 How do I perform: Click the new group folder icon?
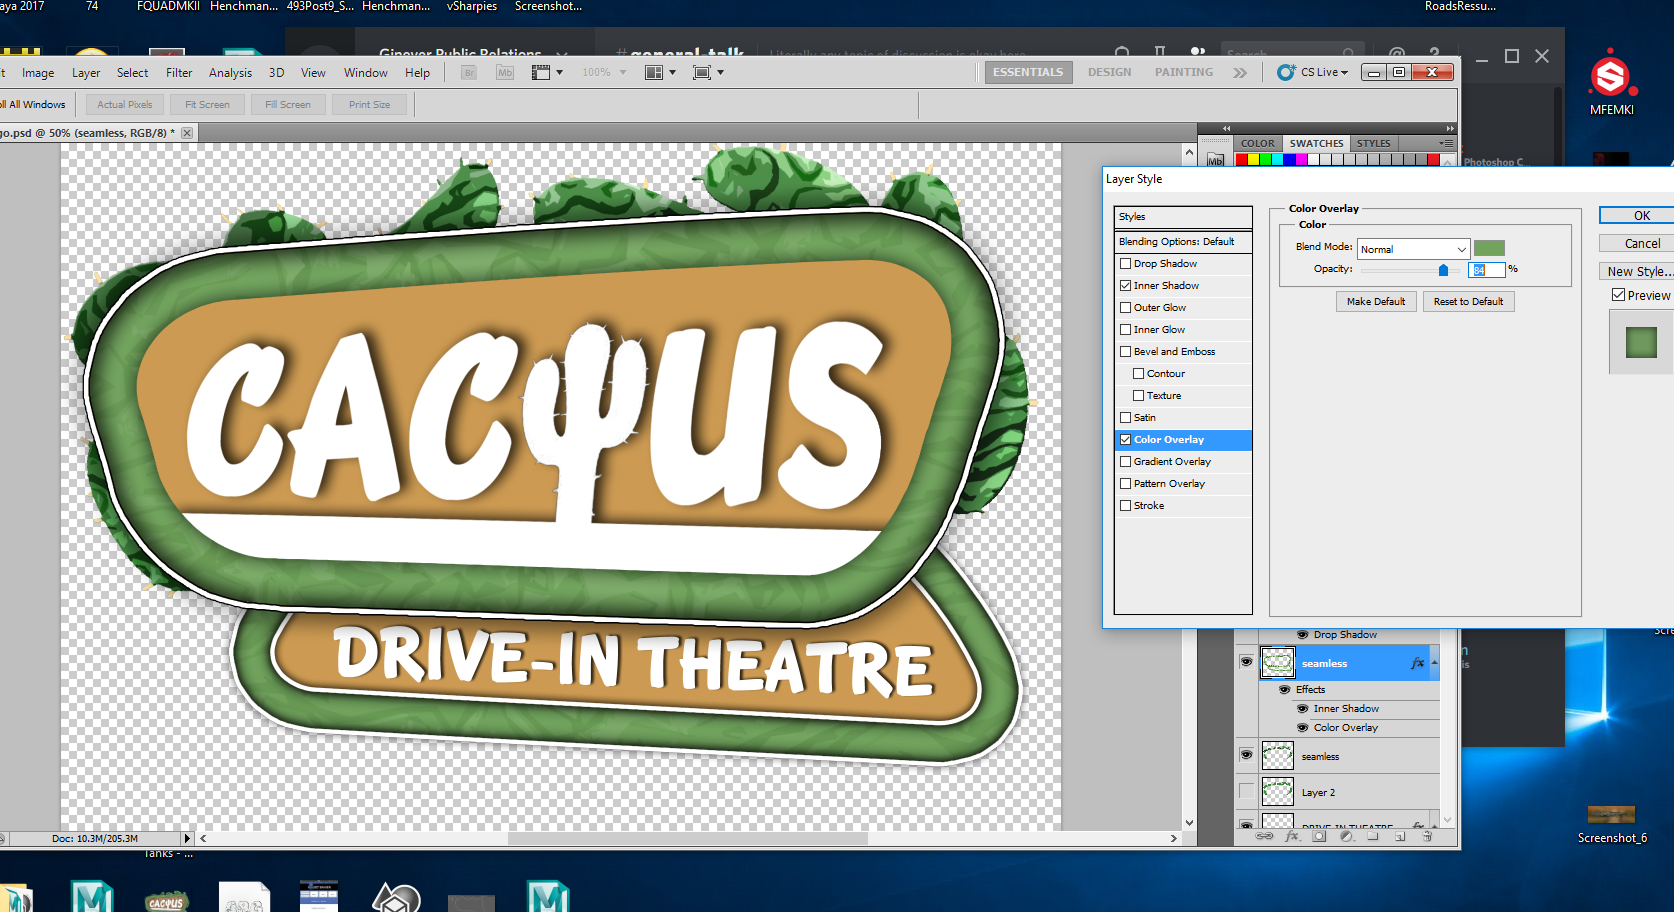pyautogui.click(x=1373, y=836)
